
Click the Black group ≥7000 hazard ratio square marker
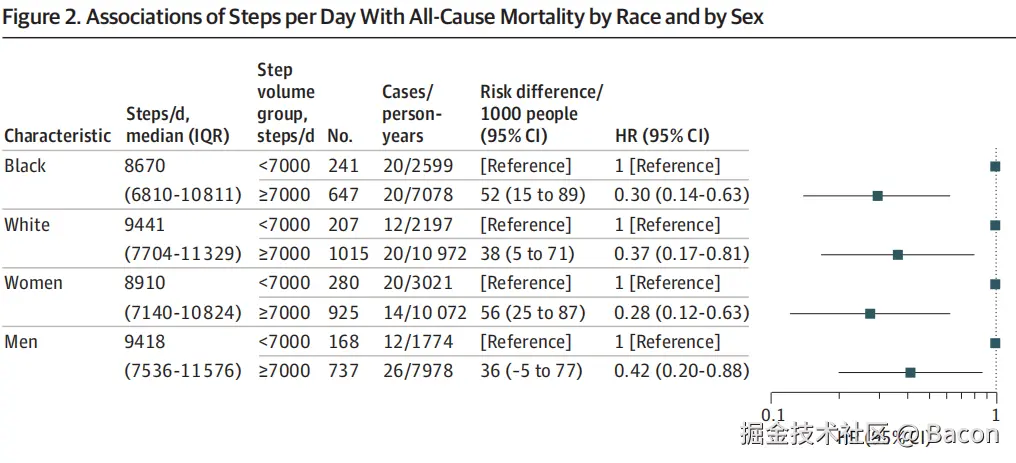click(877, 195)
